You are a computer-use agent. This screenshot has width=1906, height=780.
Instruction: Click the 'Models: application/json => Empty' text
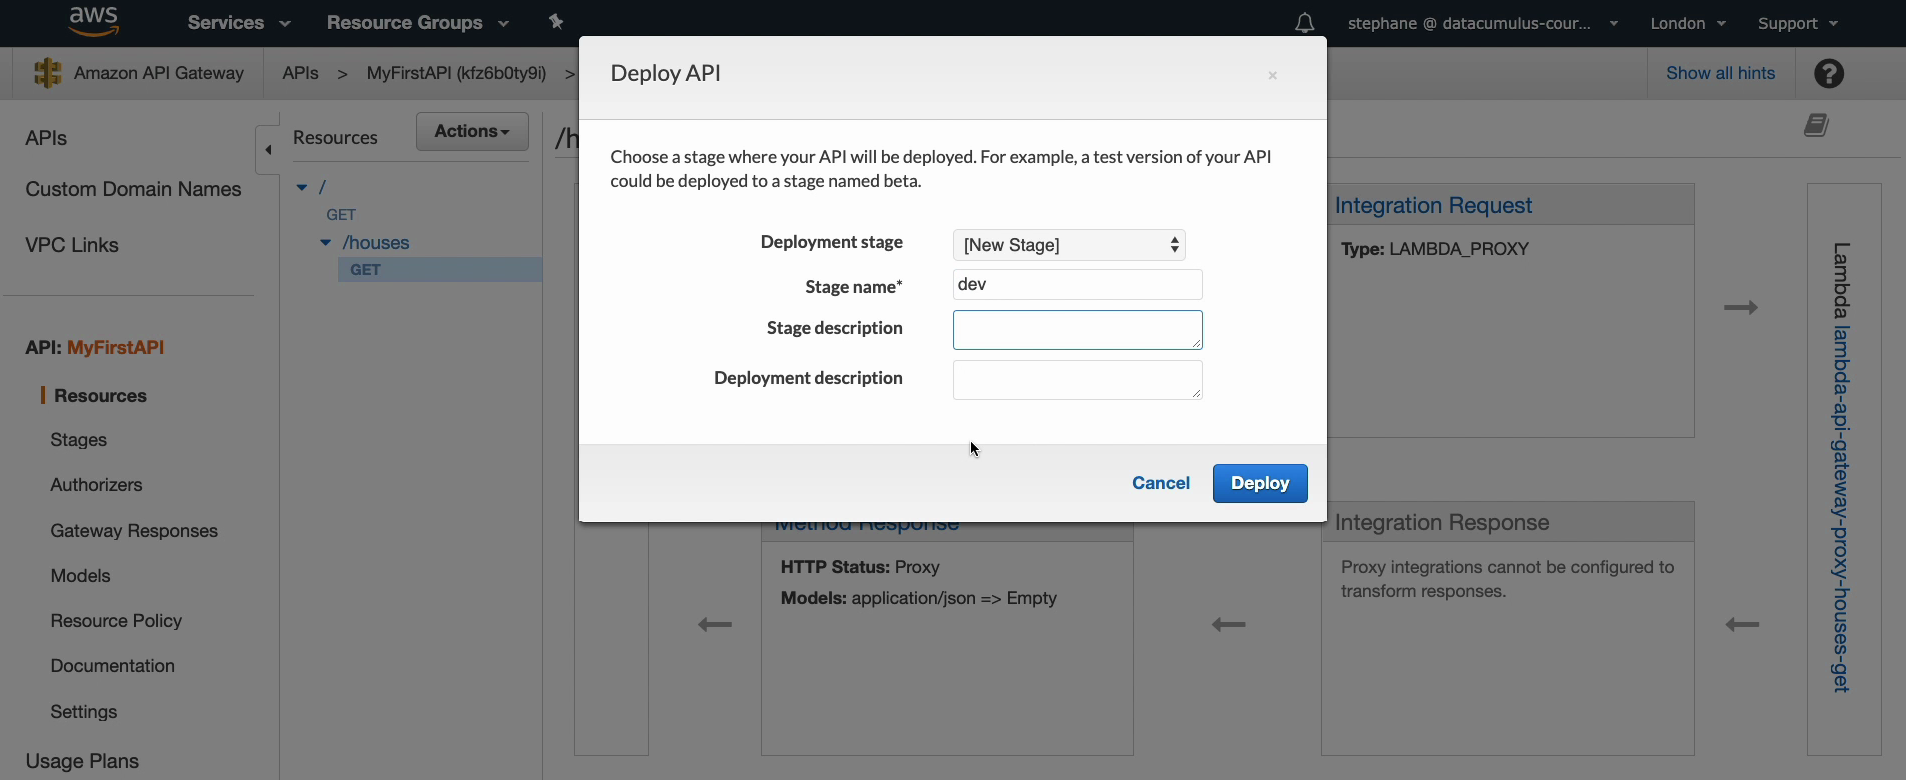[x=918, y=598]
